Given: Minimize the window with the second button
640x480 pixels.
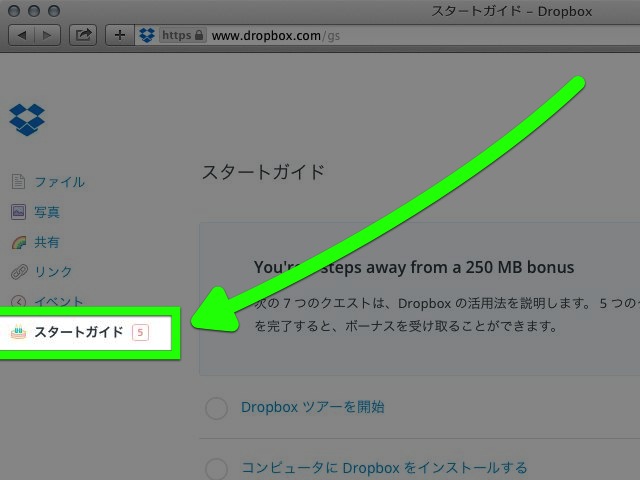Looking at the screenshot, I should (34, 11).
